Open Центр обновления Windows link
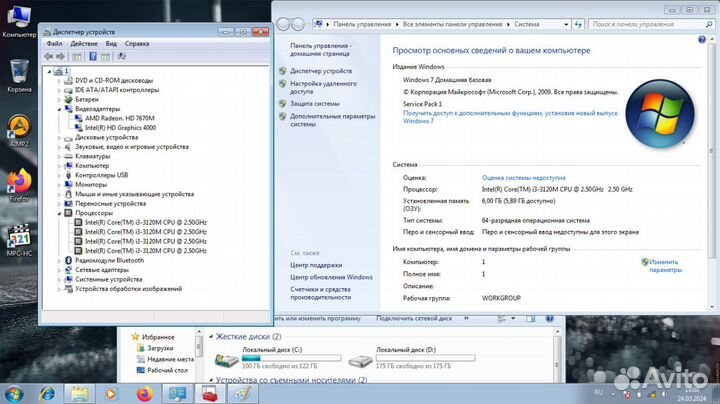Screen dimensions: 720x404 pos(331,277)
